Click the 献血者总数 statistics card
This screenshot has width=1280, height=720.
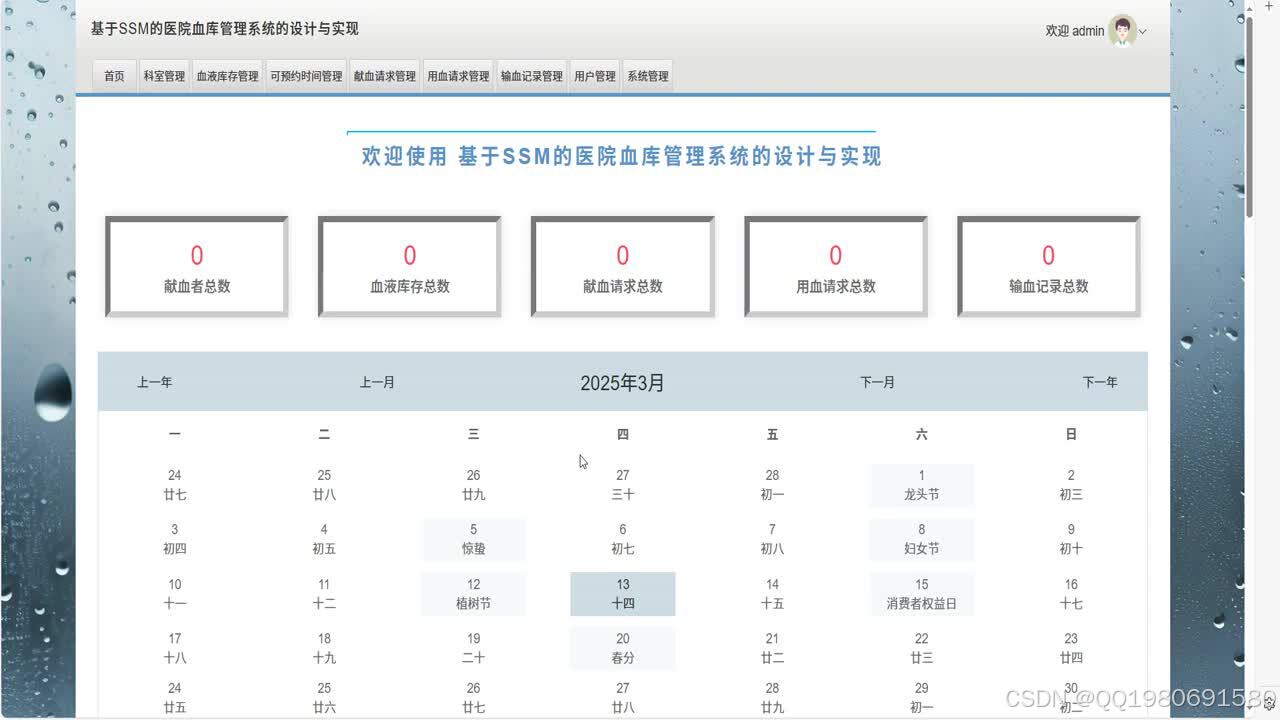pos(196,265)
